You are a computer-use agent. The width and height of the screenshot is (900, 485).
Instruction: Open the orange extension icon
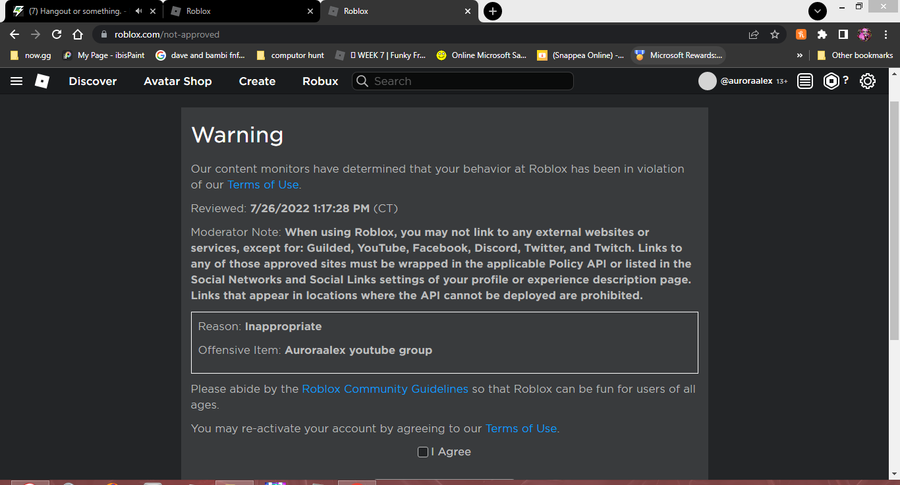(801, 34)
